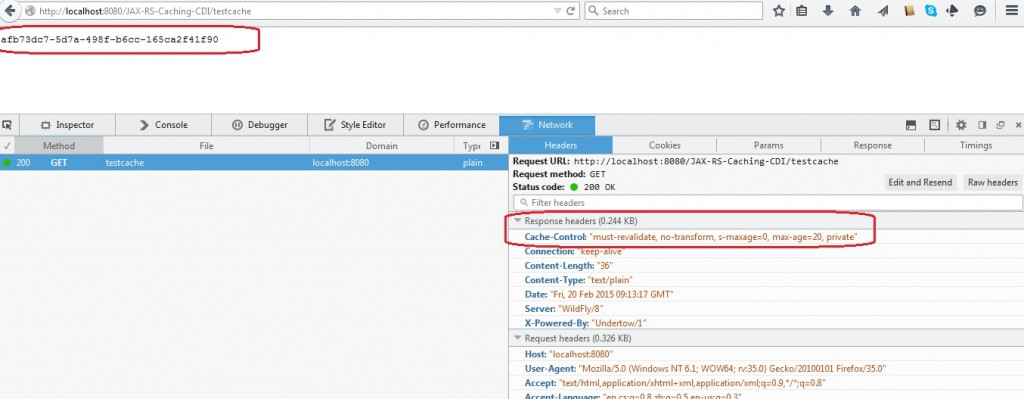This screenshot has height=399, width=1024.
Task: Click the Edit and Resend button
Action: point(920,182)
